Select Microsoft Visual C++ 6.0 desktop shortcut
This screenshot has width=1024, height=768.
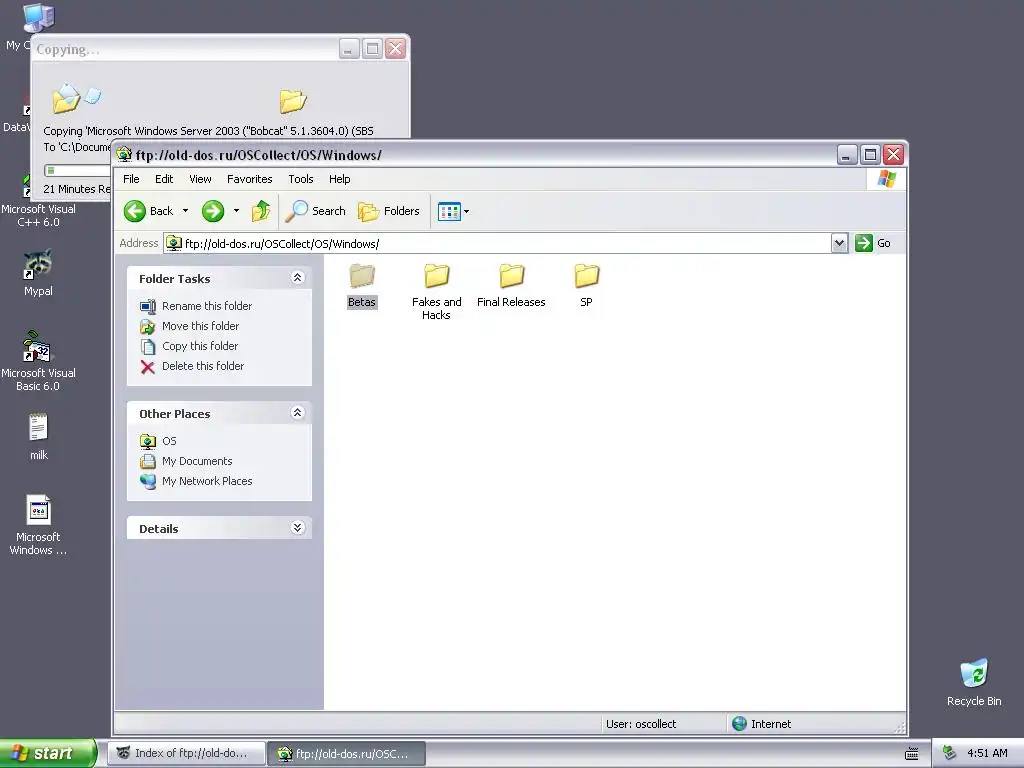(x=38, y=202)
